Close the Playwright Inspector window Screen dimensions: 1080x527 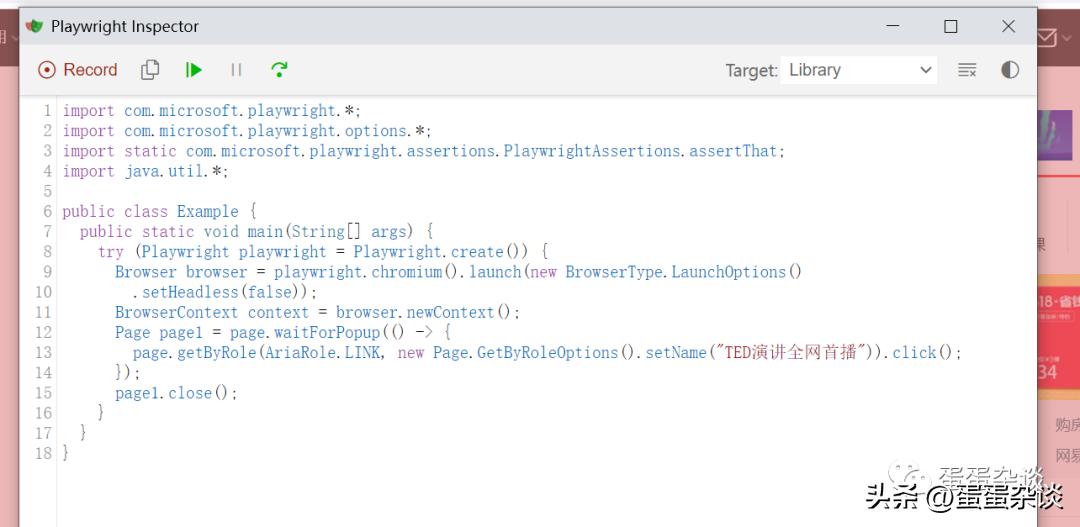pyautogui.click(x=1008, y=27)
